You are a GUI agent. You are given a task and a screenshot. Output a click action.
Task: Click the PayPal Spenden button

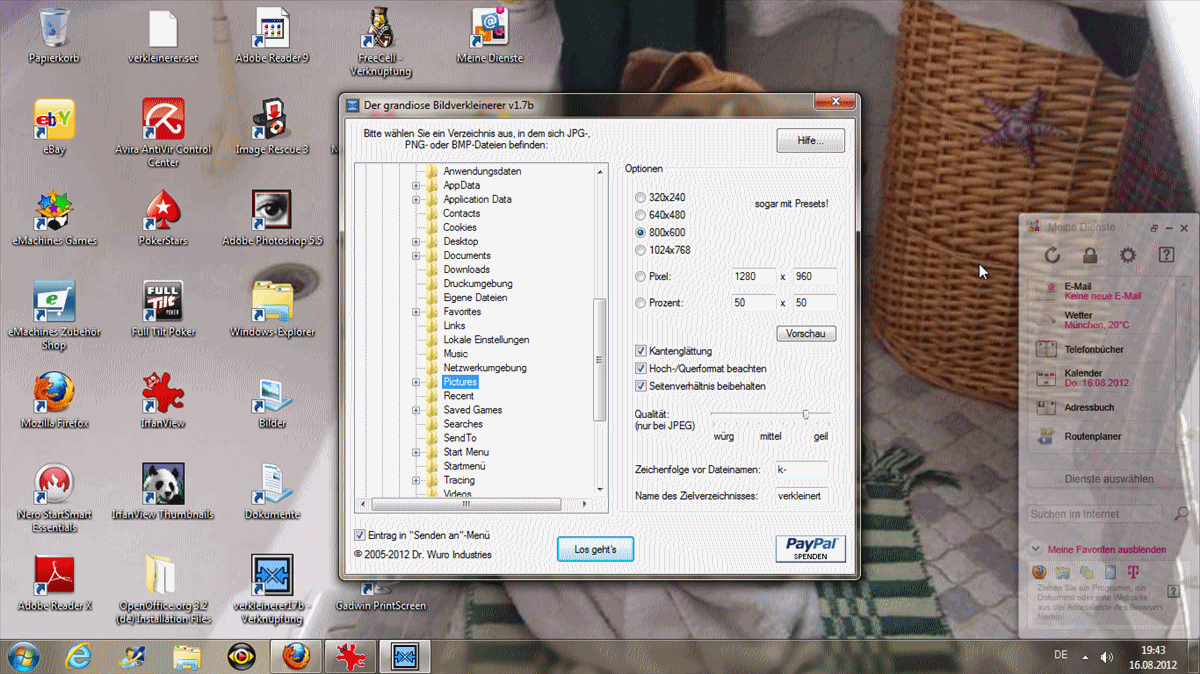tap(810, 549)
